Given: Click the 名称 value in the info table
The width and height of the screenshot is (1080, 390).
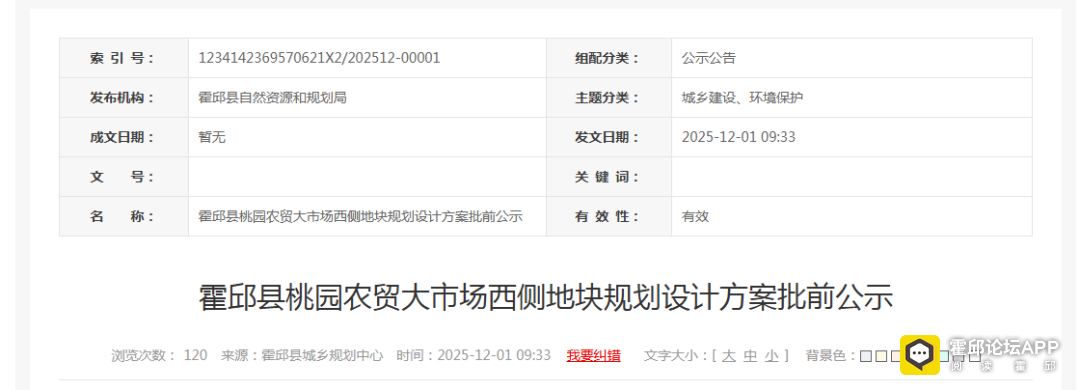Looking at the screenshot, I should pyautogui.click(x=360, y=216).
